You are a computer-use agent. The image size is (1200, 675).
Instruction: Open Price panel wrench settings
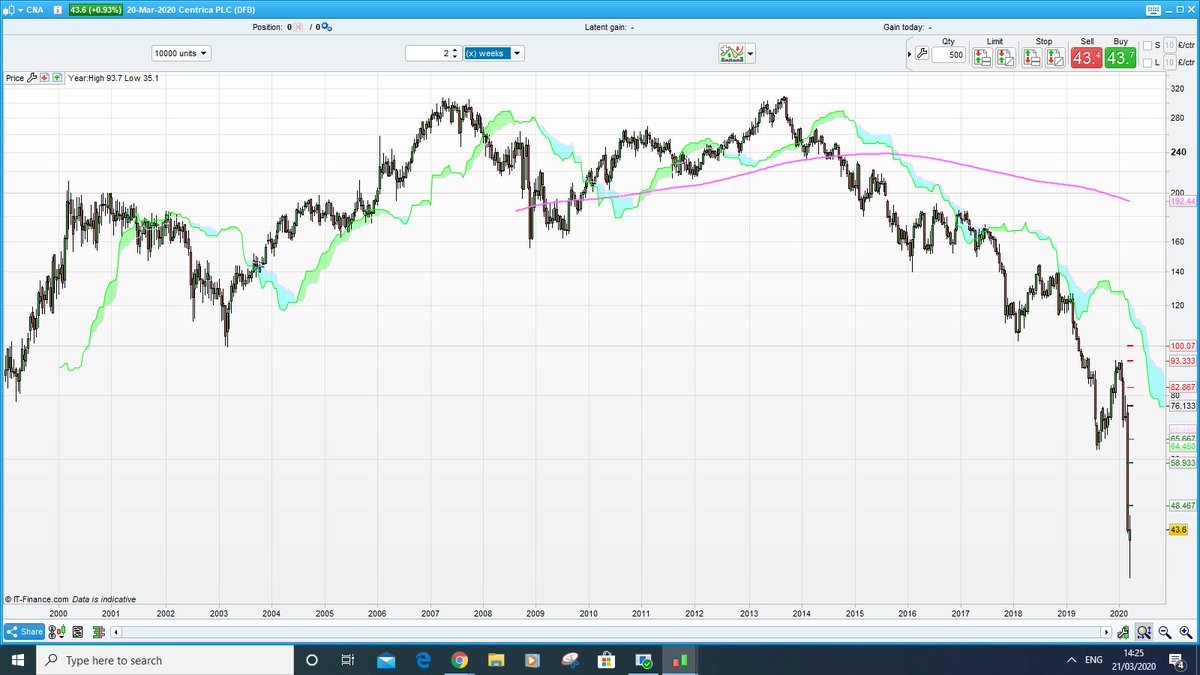[32, 78]
